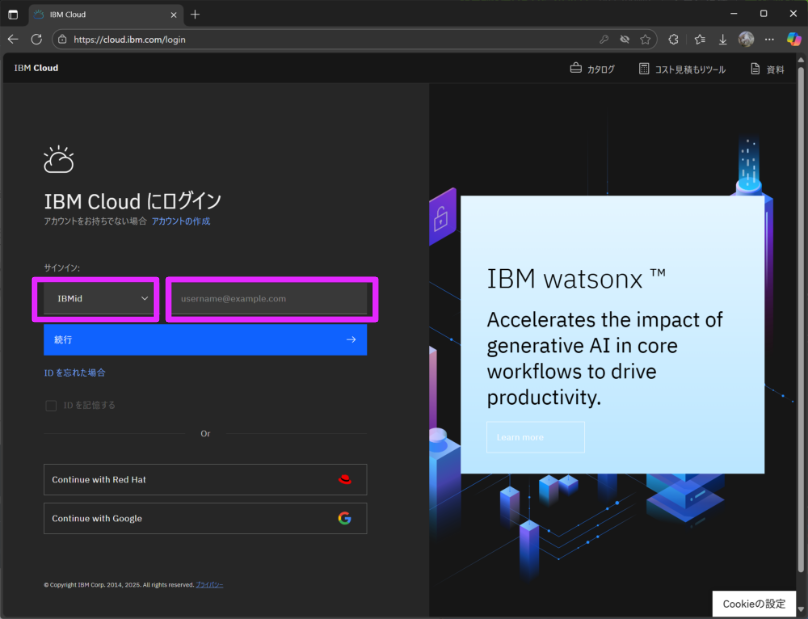The height and width of the screenshot is (619, 808).
Task: Open the favorites list icon
Action: (x=699, y=40)
